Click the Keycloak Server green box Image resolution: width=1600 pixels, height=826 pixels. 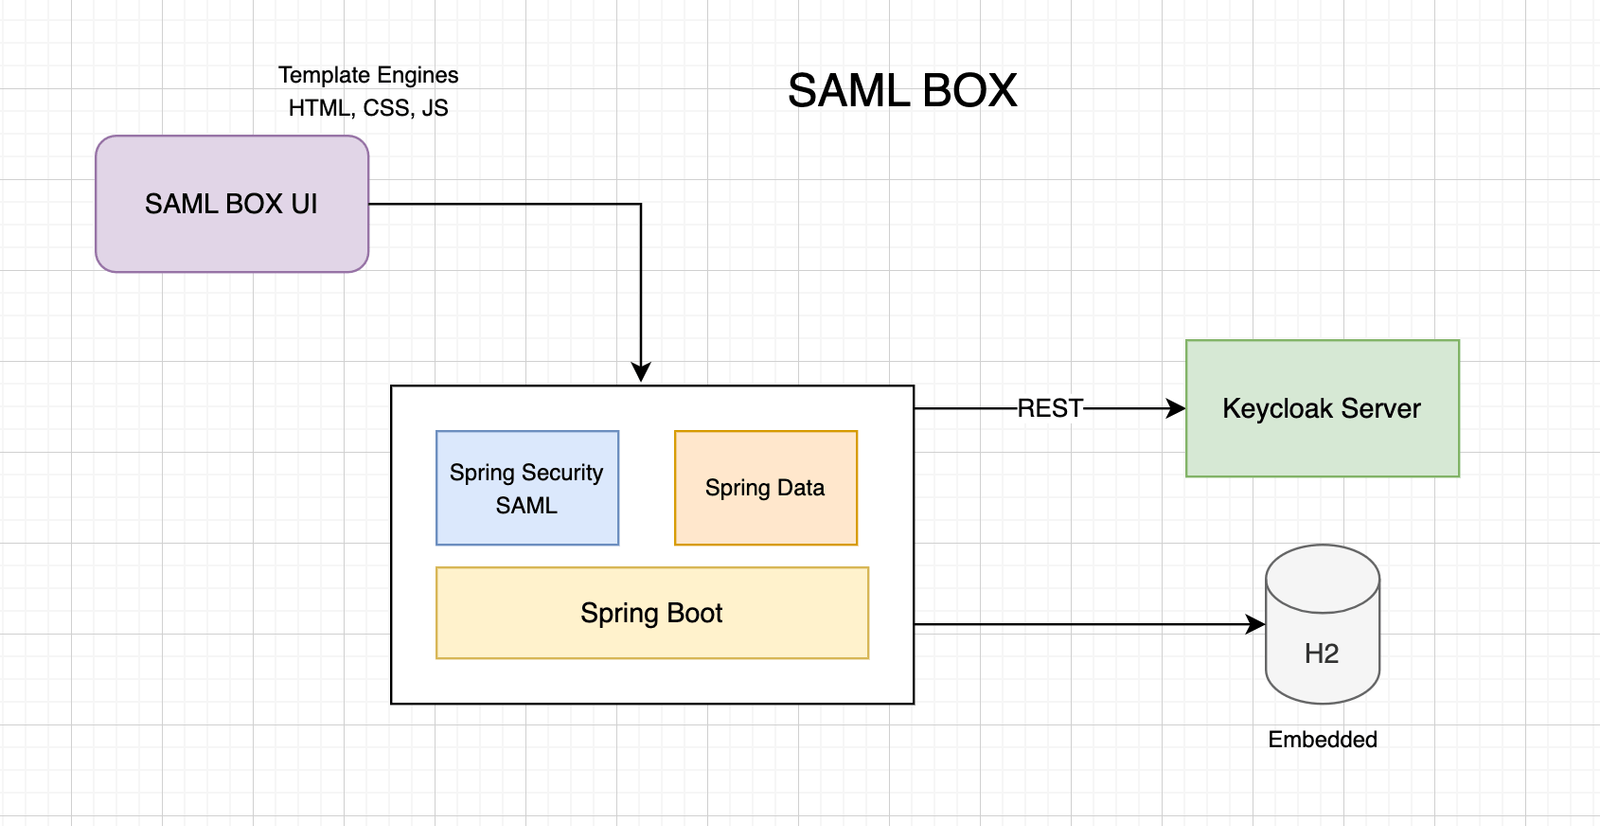[x=1322, y=408]
